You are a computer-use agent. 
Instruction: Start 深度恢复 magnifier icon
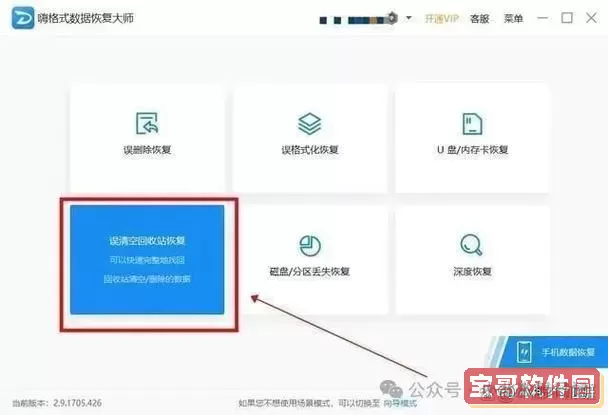471,245
